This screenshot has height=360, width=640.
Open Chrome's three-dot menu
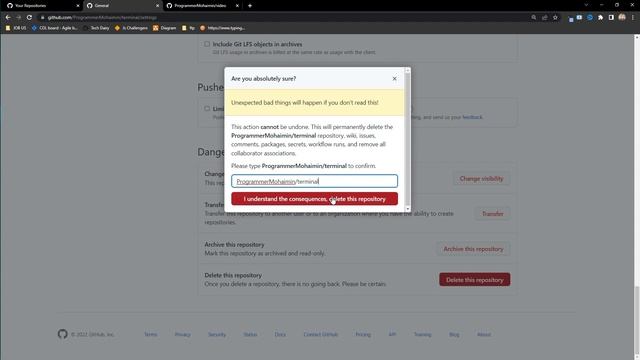[633, 18]
